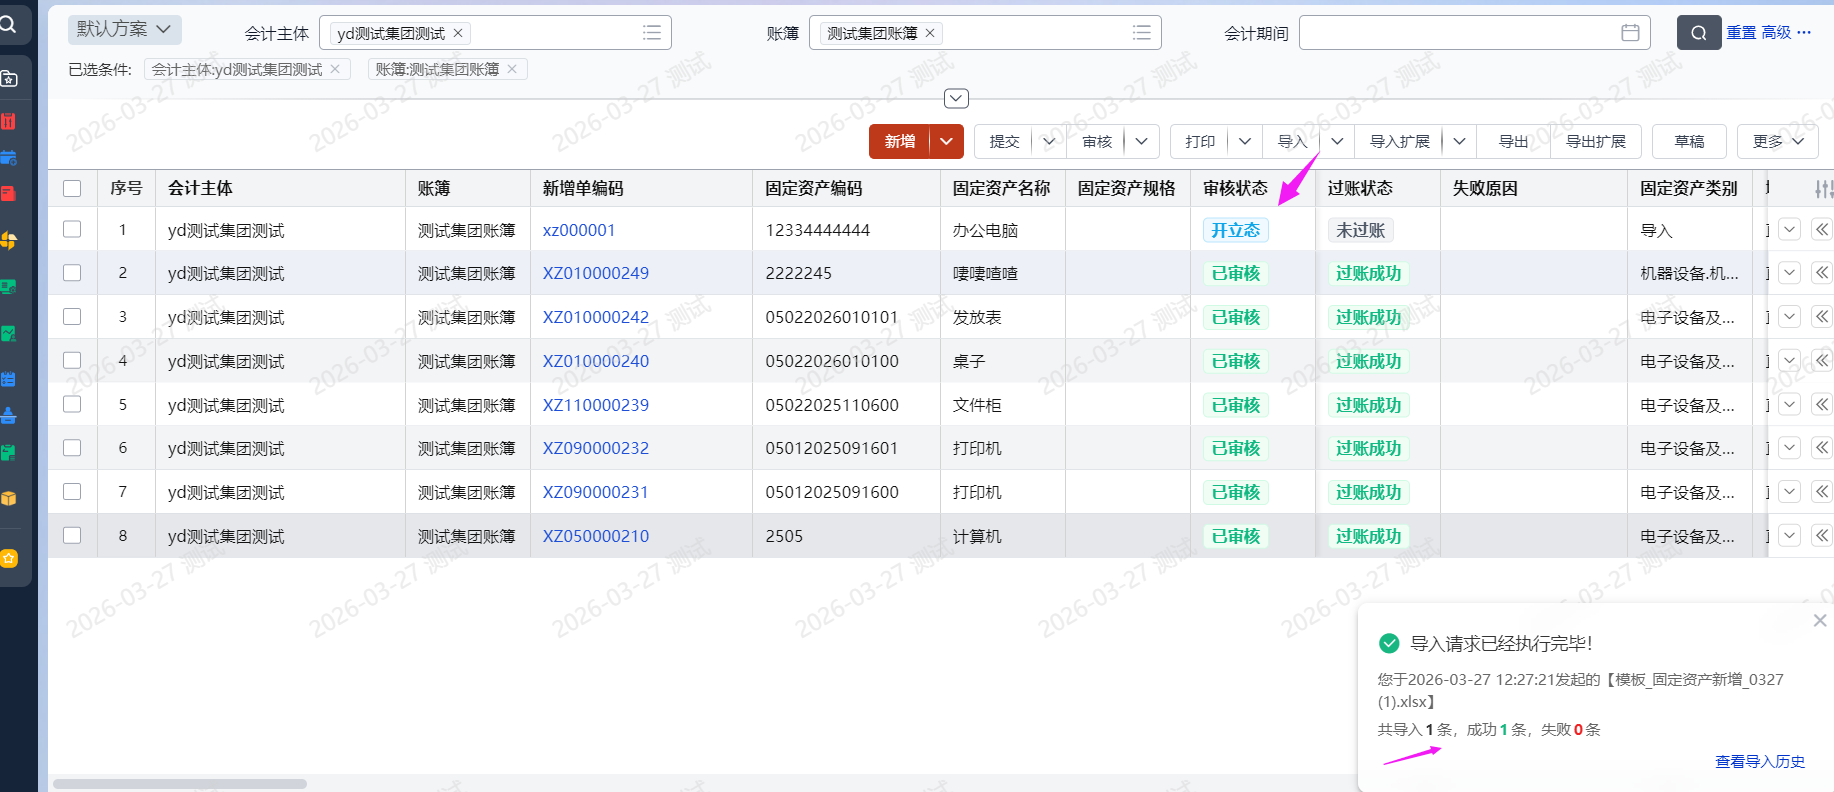This screenshot has height=792, width=1834.
Task: Remove the 账簿:测试集团账簿 filter condition
Action: pyautogui.click(x=512, y=69)
